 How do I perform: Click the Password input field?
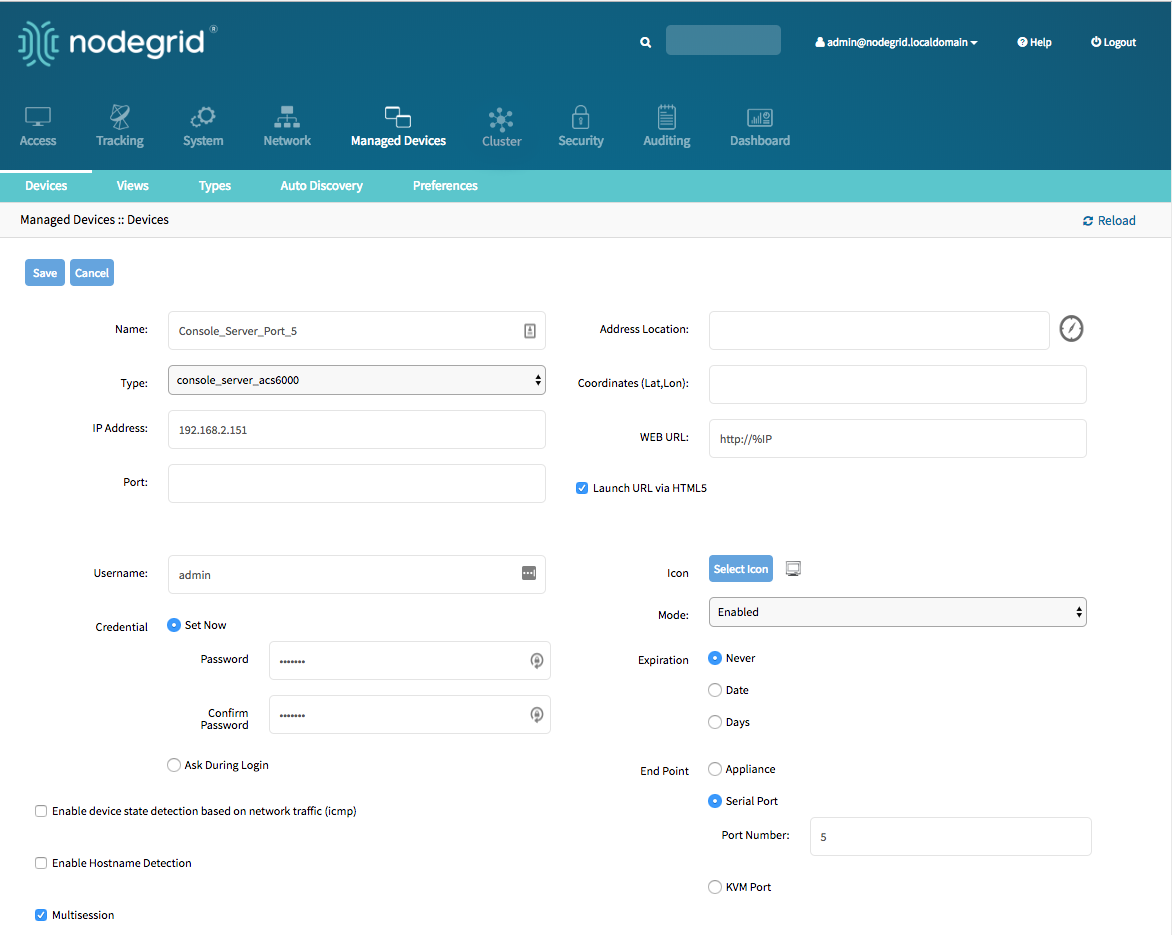click(x=410, y=661)
